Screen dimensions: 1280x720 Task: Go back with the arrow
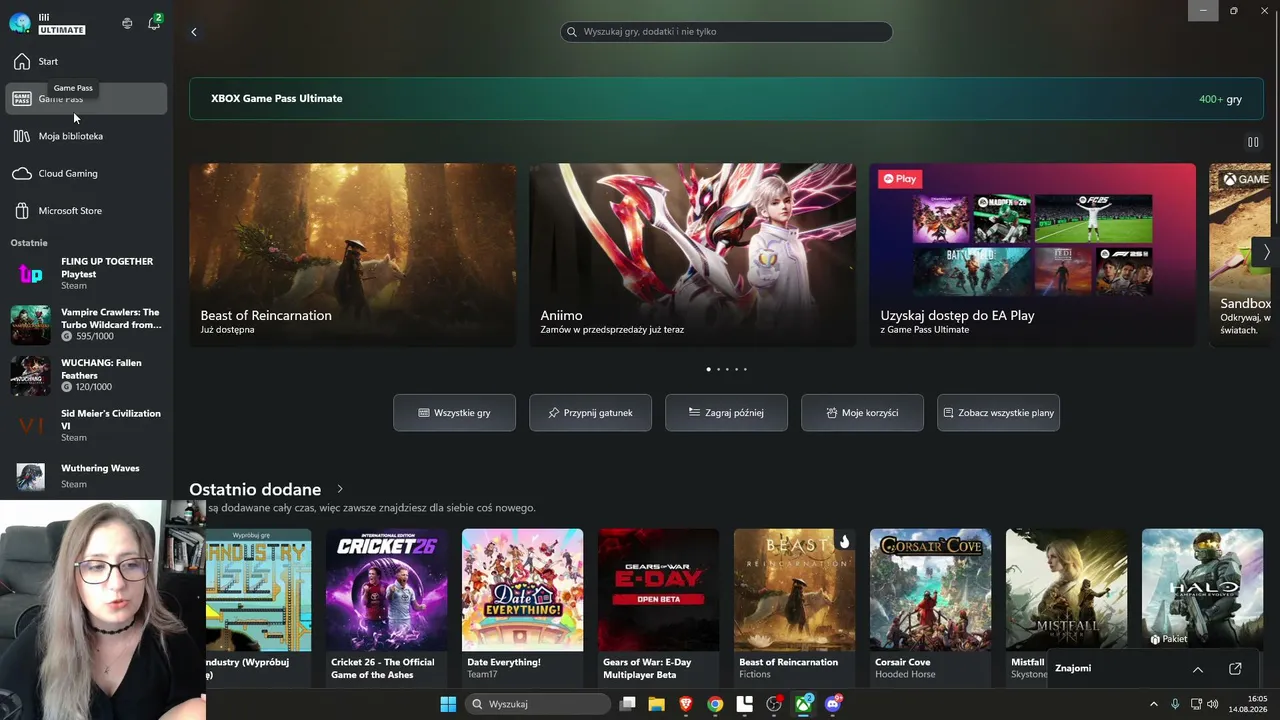tap(194, 32)
